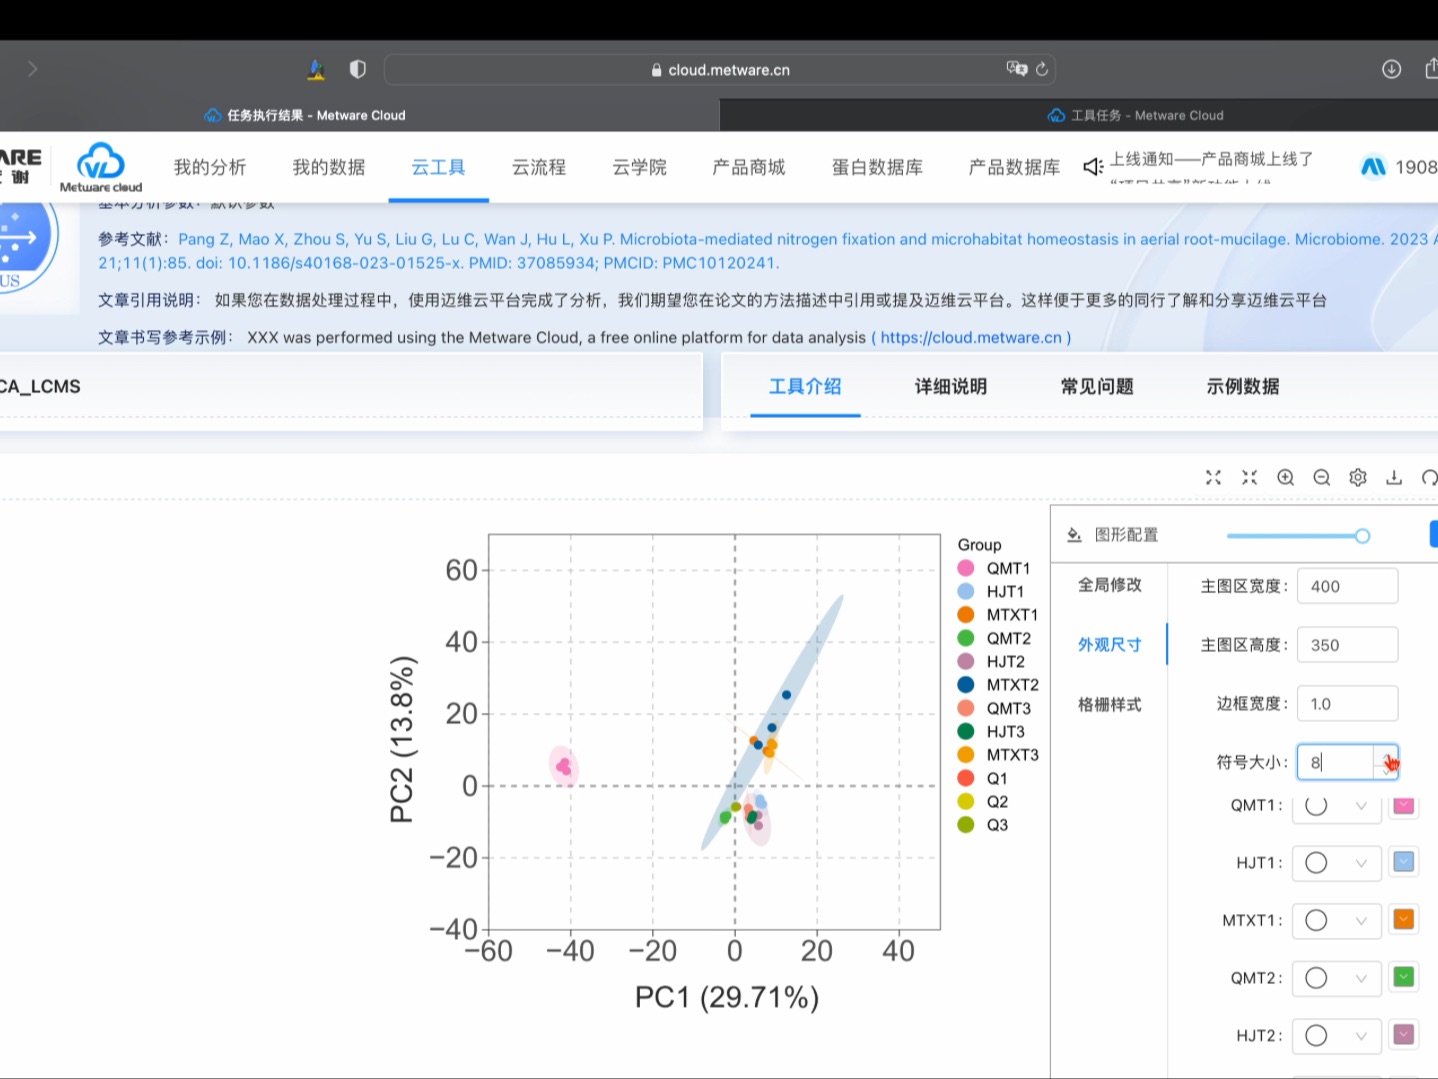Click the paint bucket icon beside 图形配置
This screenshot has width=1438, height=1079.
click(1074, 535)
